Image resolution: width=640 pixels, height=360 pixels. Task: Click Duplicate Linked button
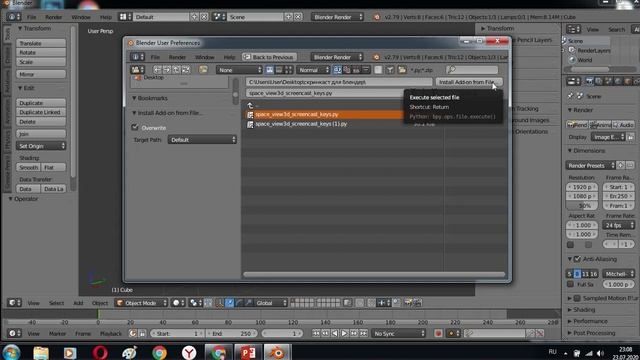pos(41,112)
